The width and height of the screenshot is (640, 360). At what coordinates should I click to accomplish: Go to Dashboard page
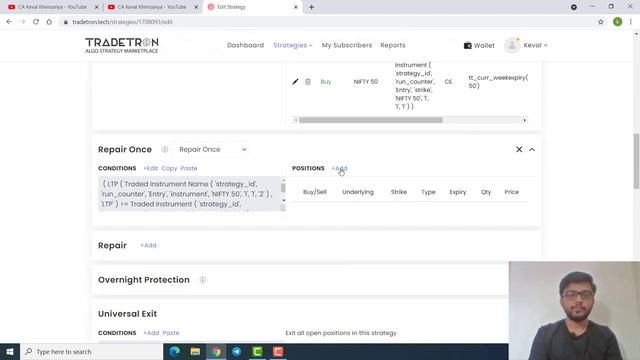(x=245, y=45)
